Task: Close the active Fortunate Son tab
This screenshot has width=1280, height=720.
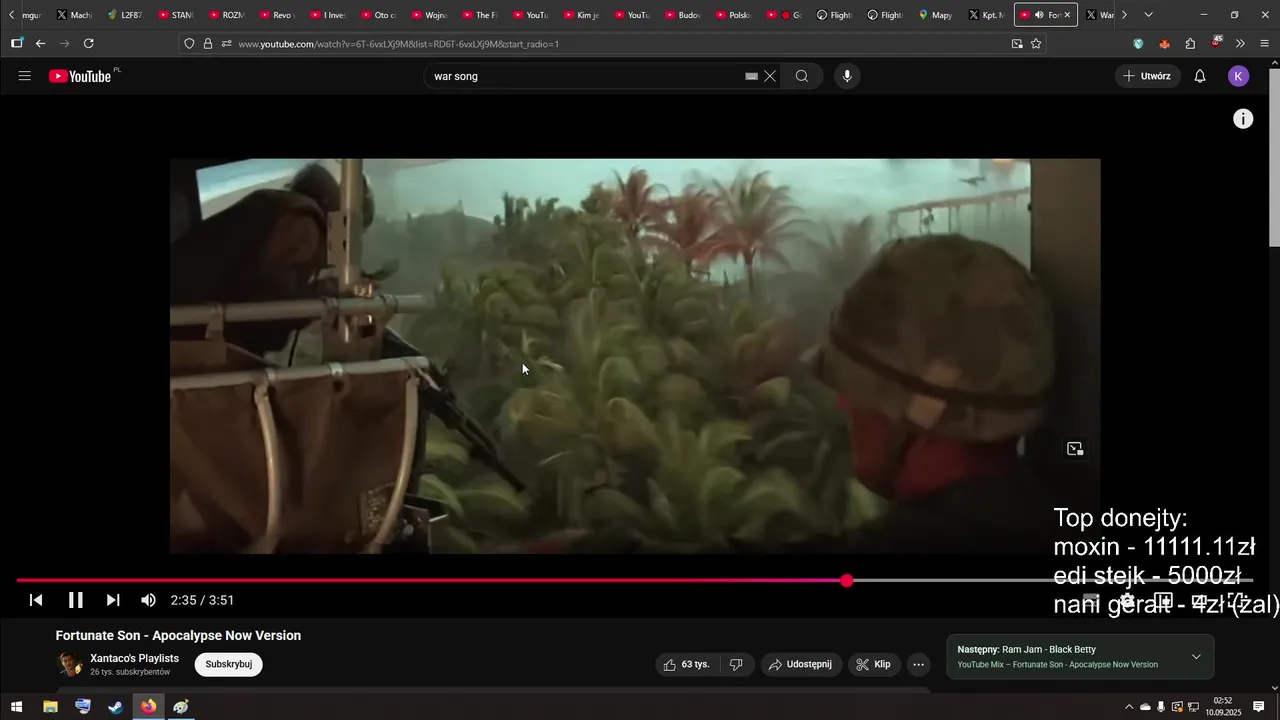Action: [1067, 15]
